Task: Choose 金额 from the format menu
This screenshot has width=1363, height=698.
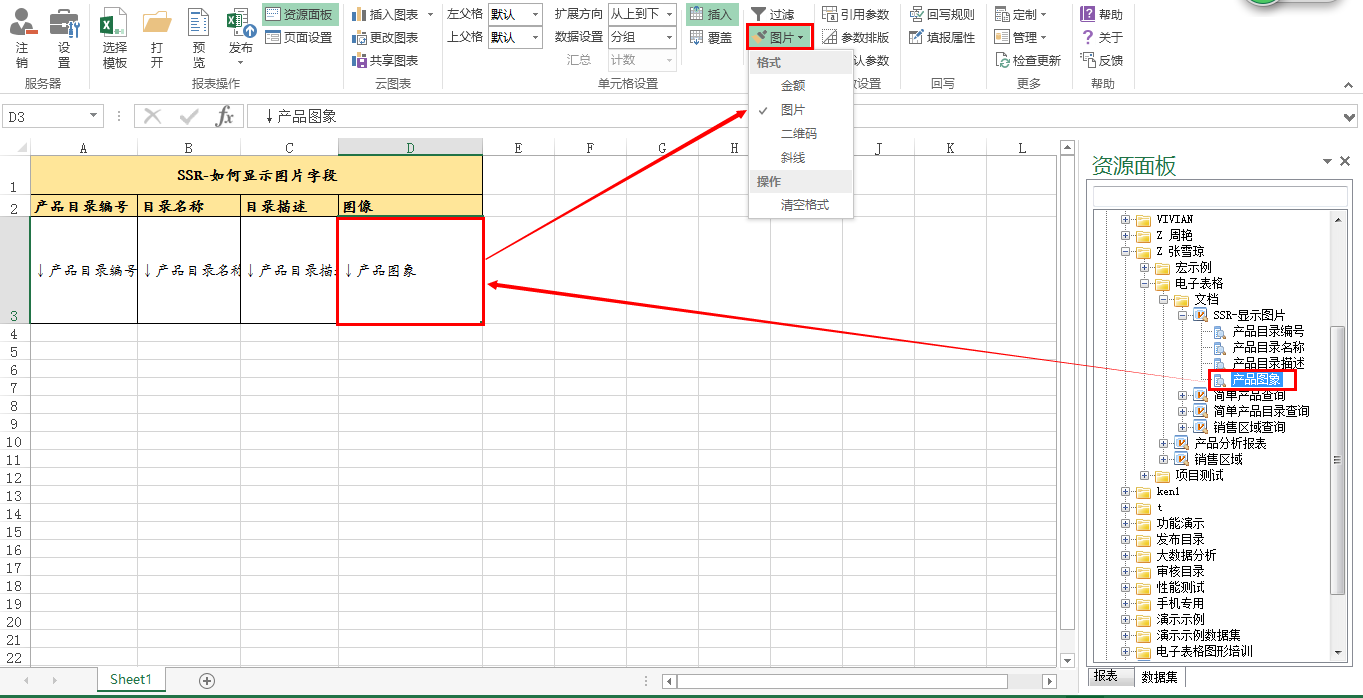Action: 793,86
